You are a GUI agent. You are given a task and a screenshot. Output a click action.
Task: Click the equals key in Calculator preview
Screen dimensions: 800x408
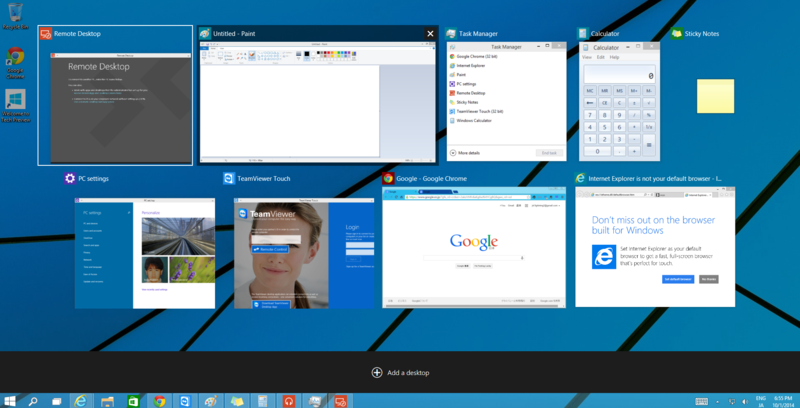(649, 145)
